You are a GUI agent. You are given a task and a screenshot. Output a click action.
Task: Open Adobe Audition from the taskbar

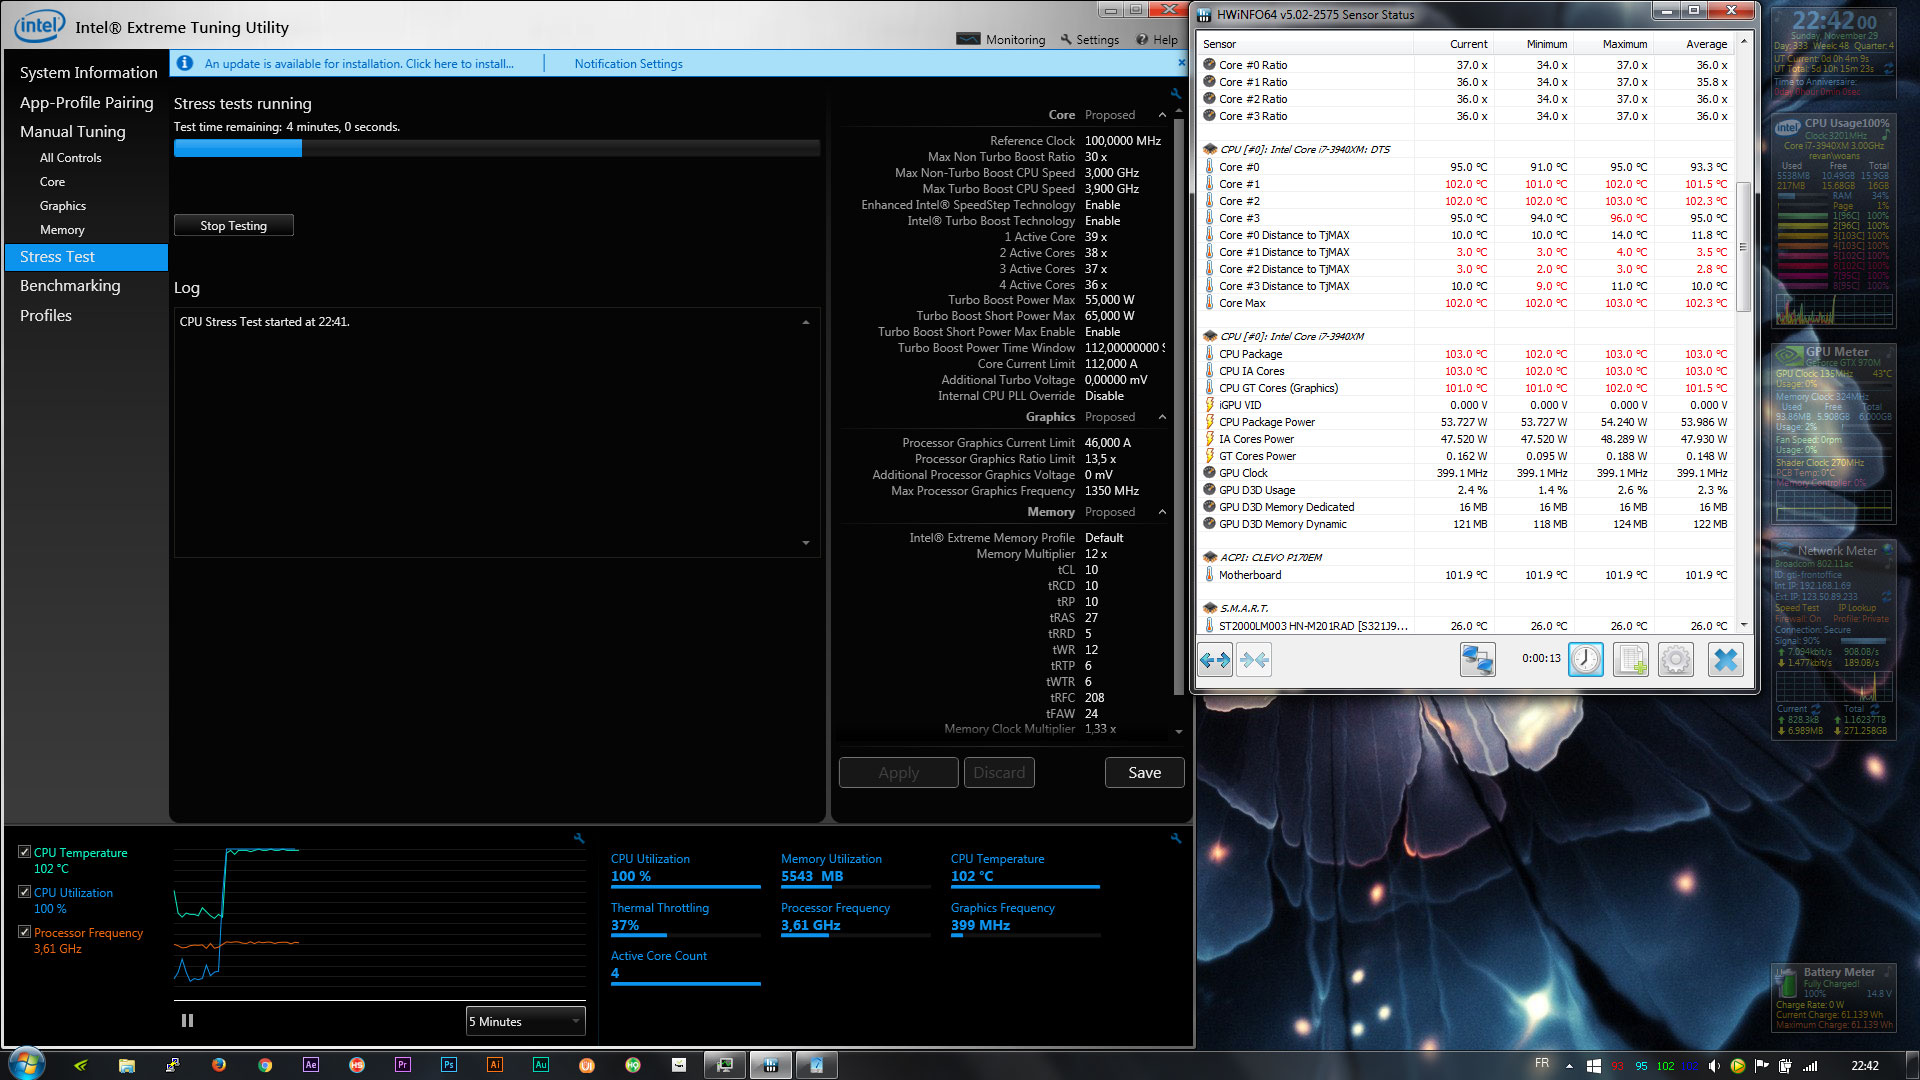[x=541, y=1065]
